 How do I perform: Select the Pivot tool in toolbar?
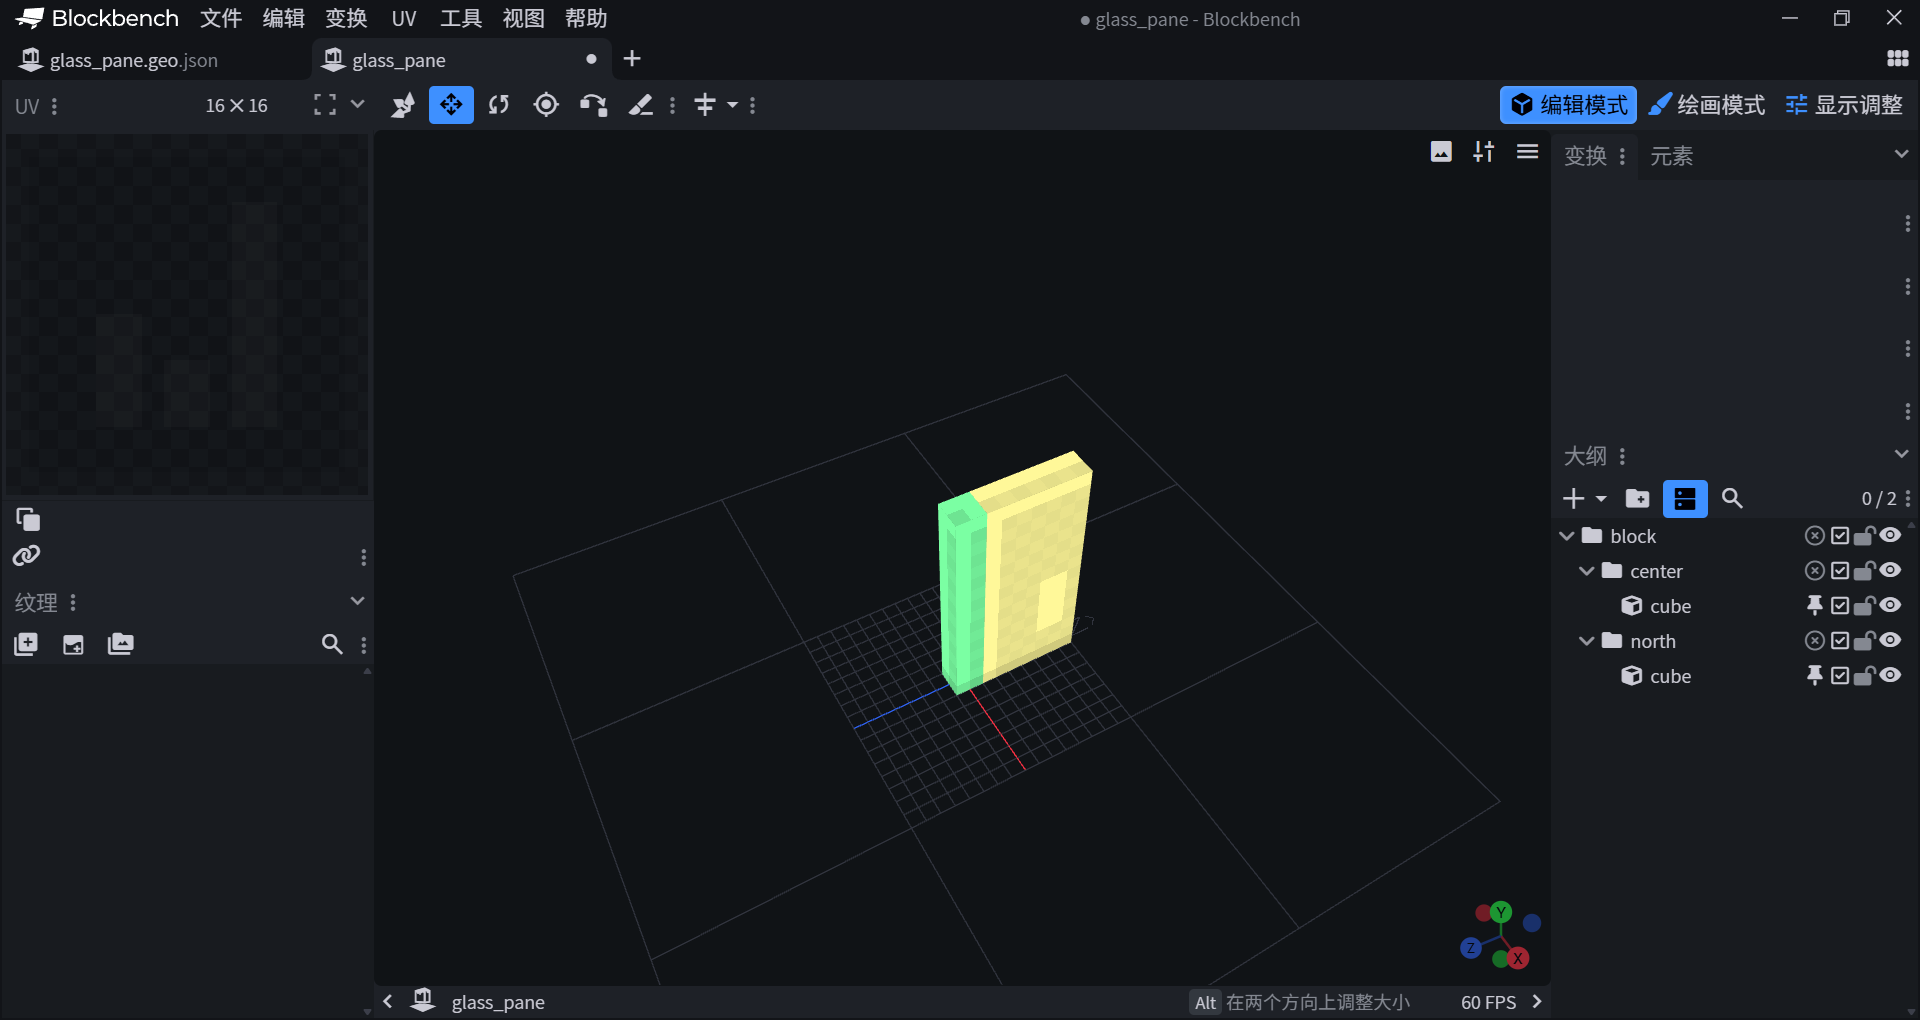pos(546,105)
